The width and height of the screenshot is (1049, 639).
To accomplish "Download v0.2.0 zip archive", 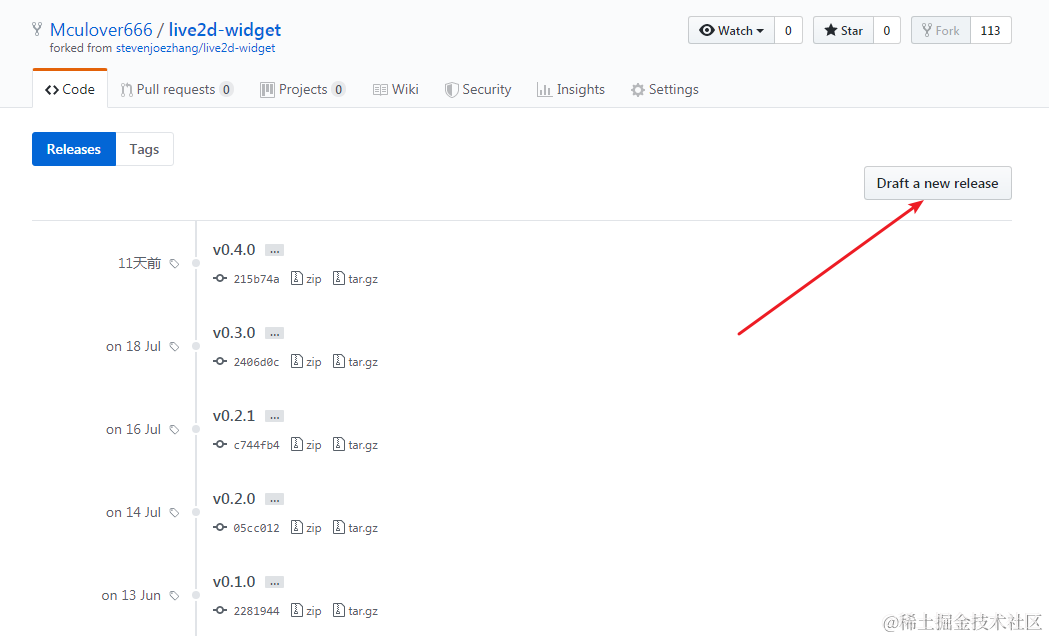I will click(306, 527).
